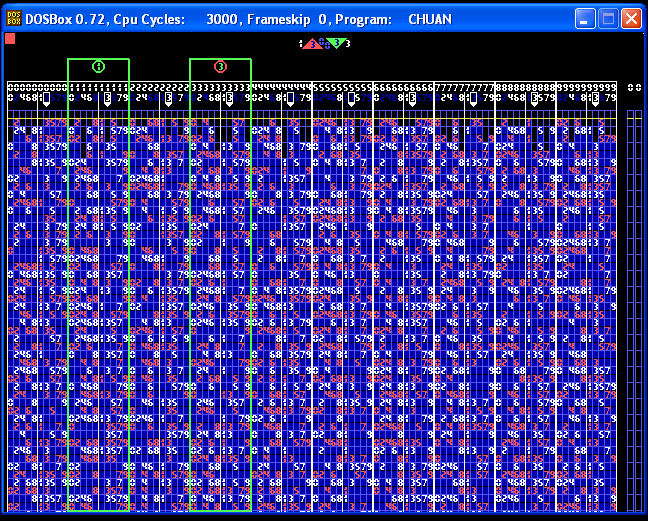Image resolution: width=648 pixels, height=521 pixels.
Task: Select the 7777777777 column header
Action: tap(464, 88)
